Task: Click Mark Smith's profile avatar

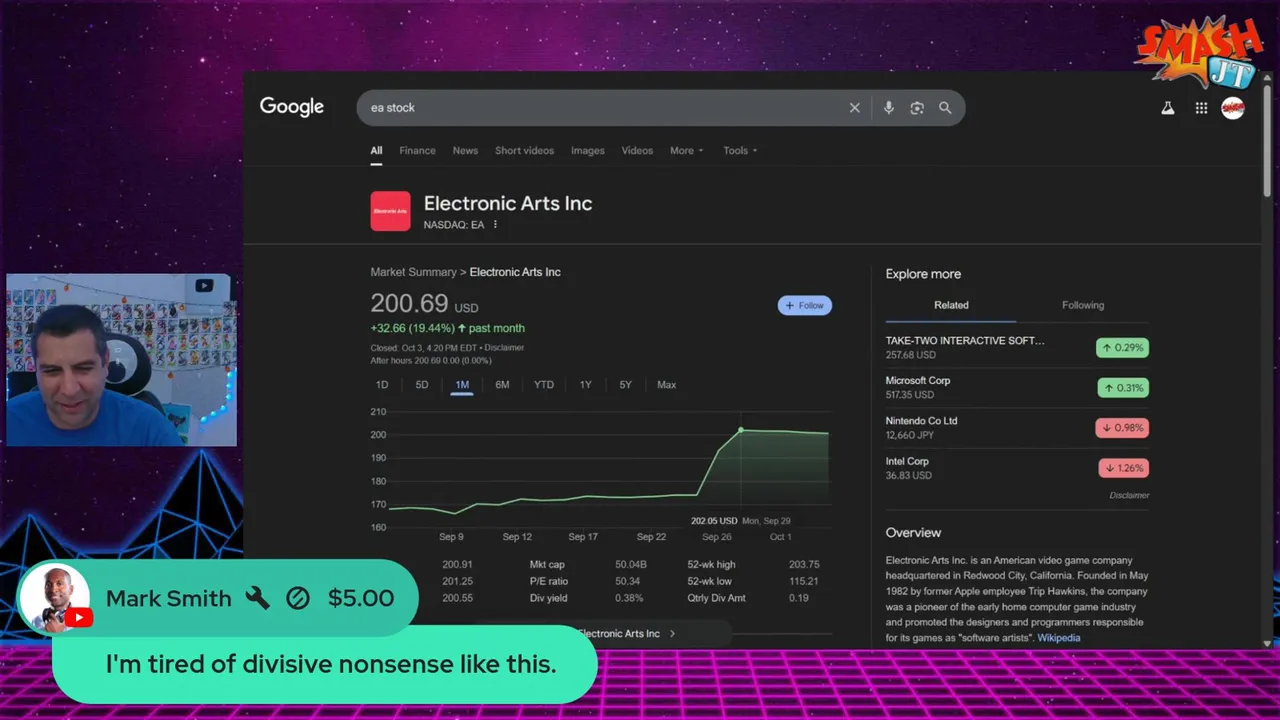Action: pos(55,598)
